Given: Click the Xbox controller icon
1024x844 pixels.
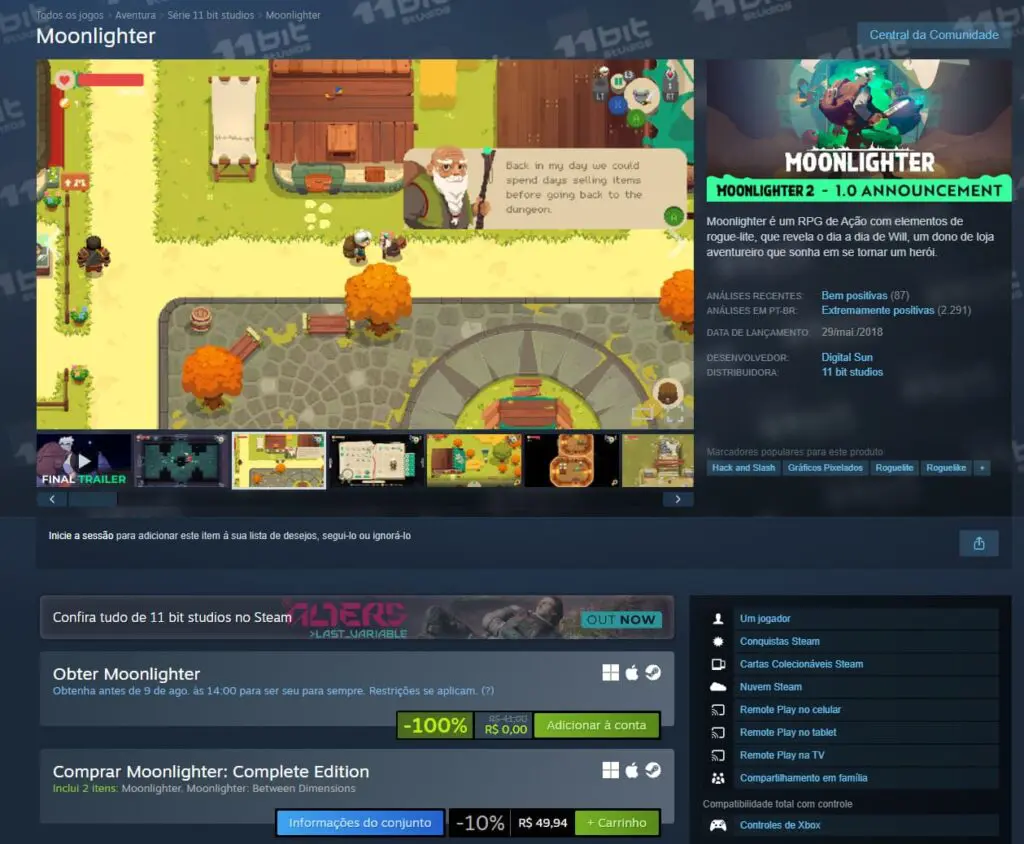Looking at the screenshot, I should coord(718,826).
